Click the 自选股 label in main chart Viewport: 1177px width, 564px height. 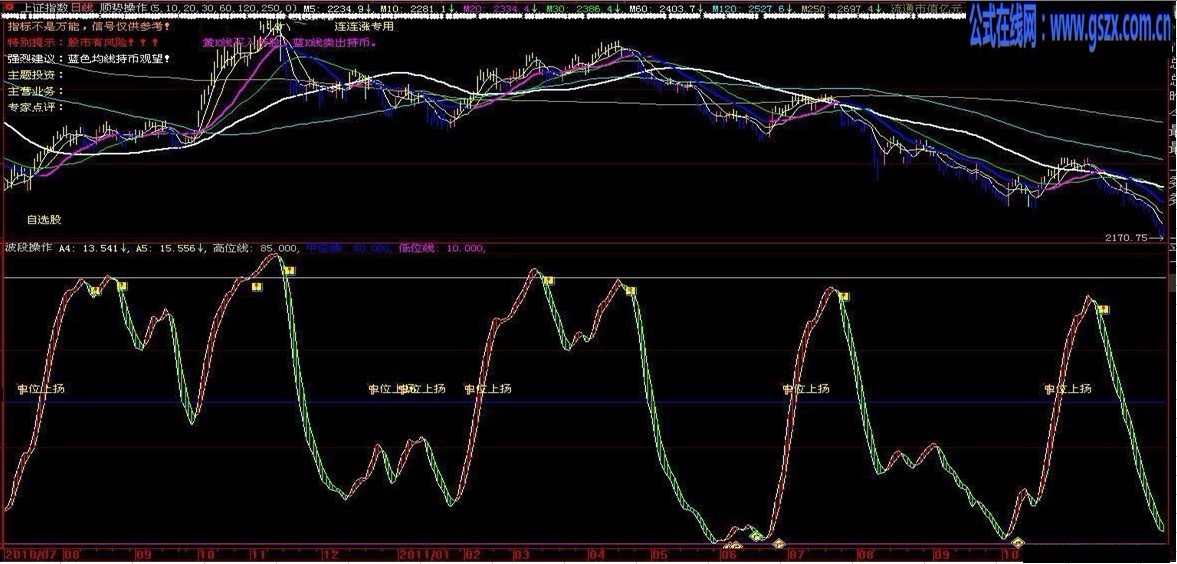click(x=44, y=218)
